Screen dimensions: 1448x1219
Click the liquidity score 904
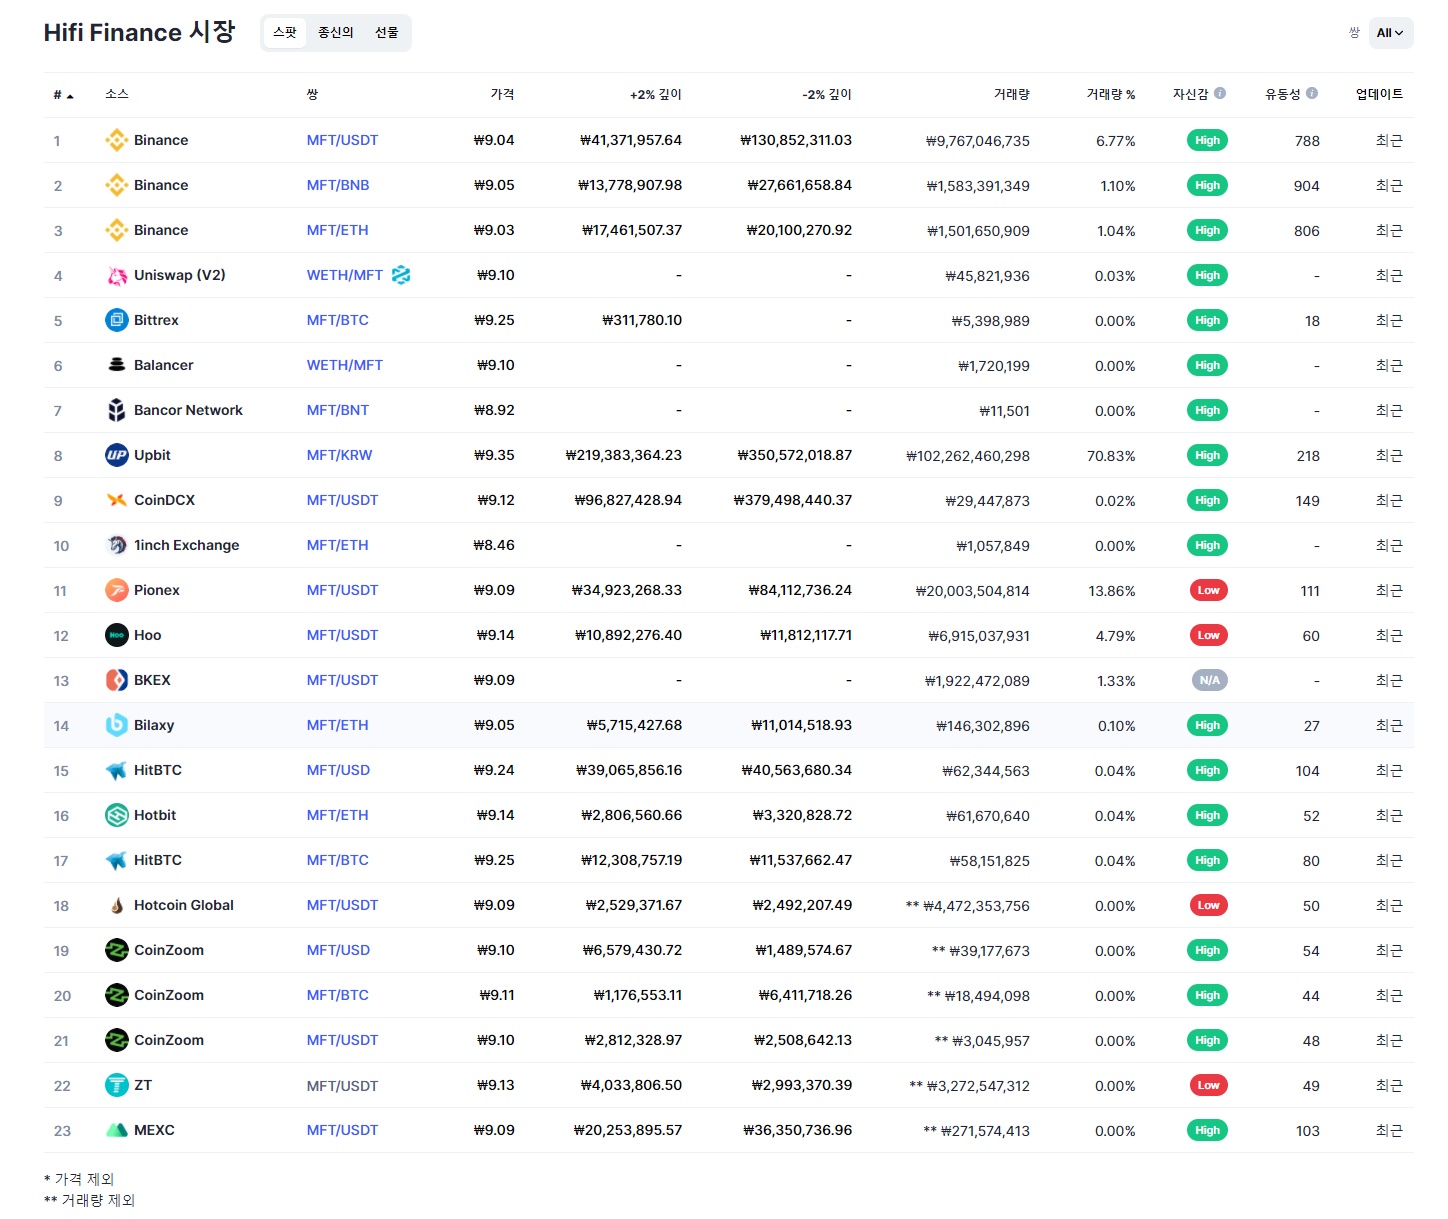[1306, 186]
